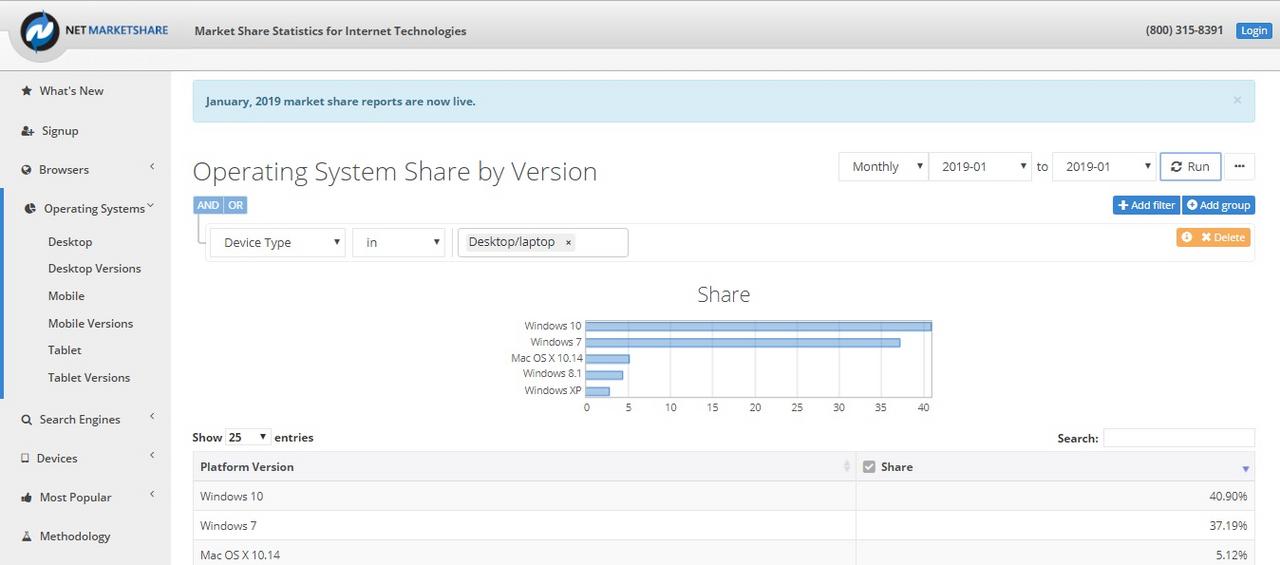Open the Show 25 entries dropdown
This screenshot has height=565, width=1280.
(x=248, y=437)
